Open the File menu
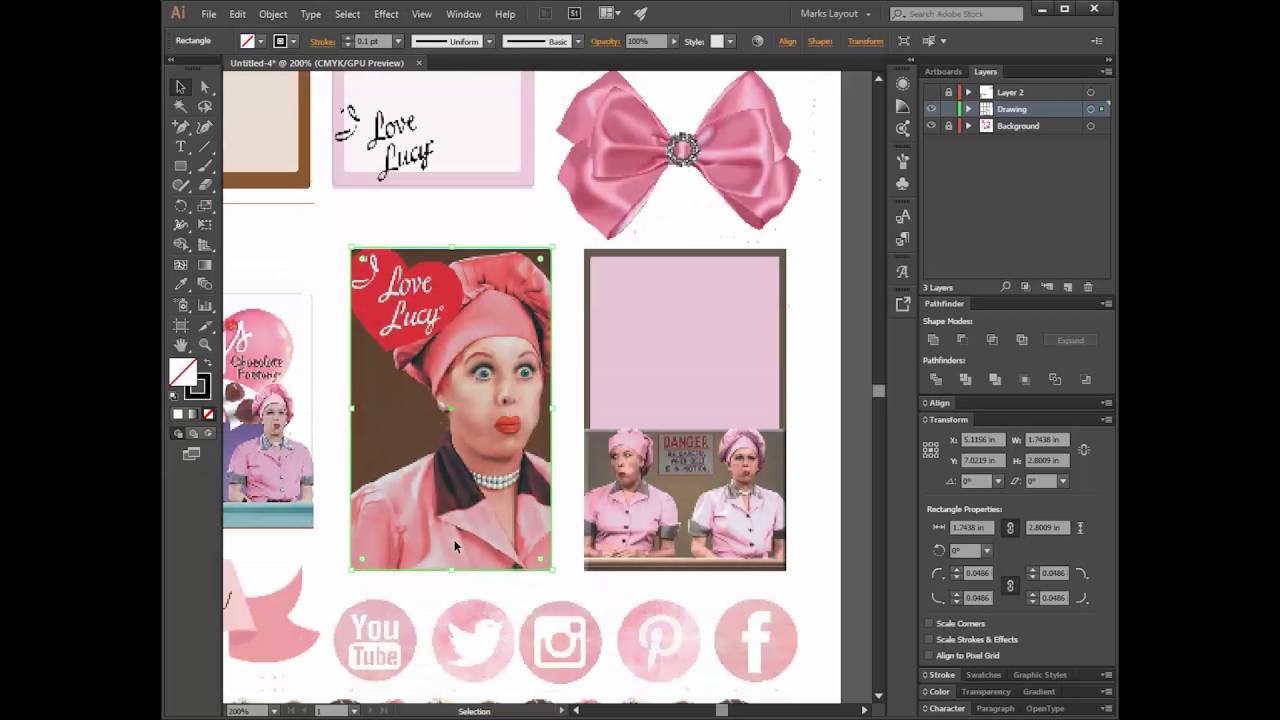This screenshot has width=1280, height=720. (209, 14)
